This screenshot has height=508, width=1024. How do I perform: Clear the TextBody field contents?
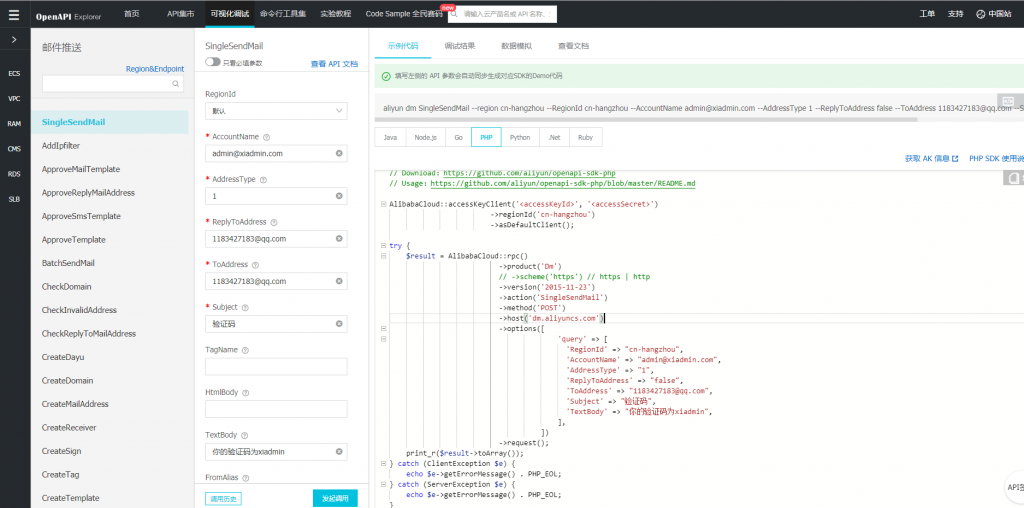pos(339,452)
